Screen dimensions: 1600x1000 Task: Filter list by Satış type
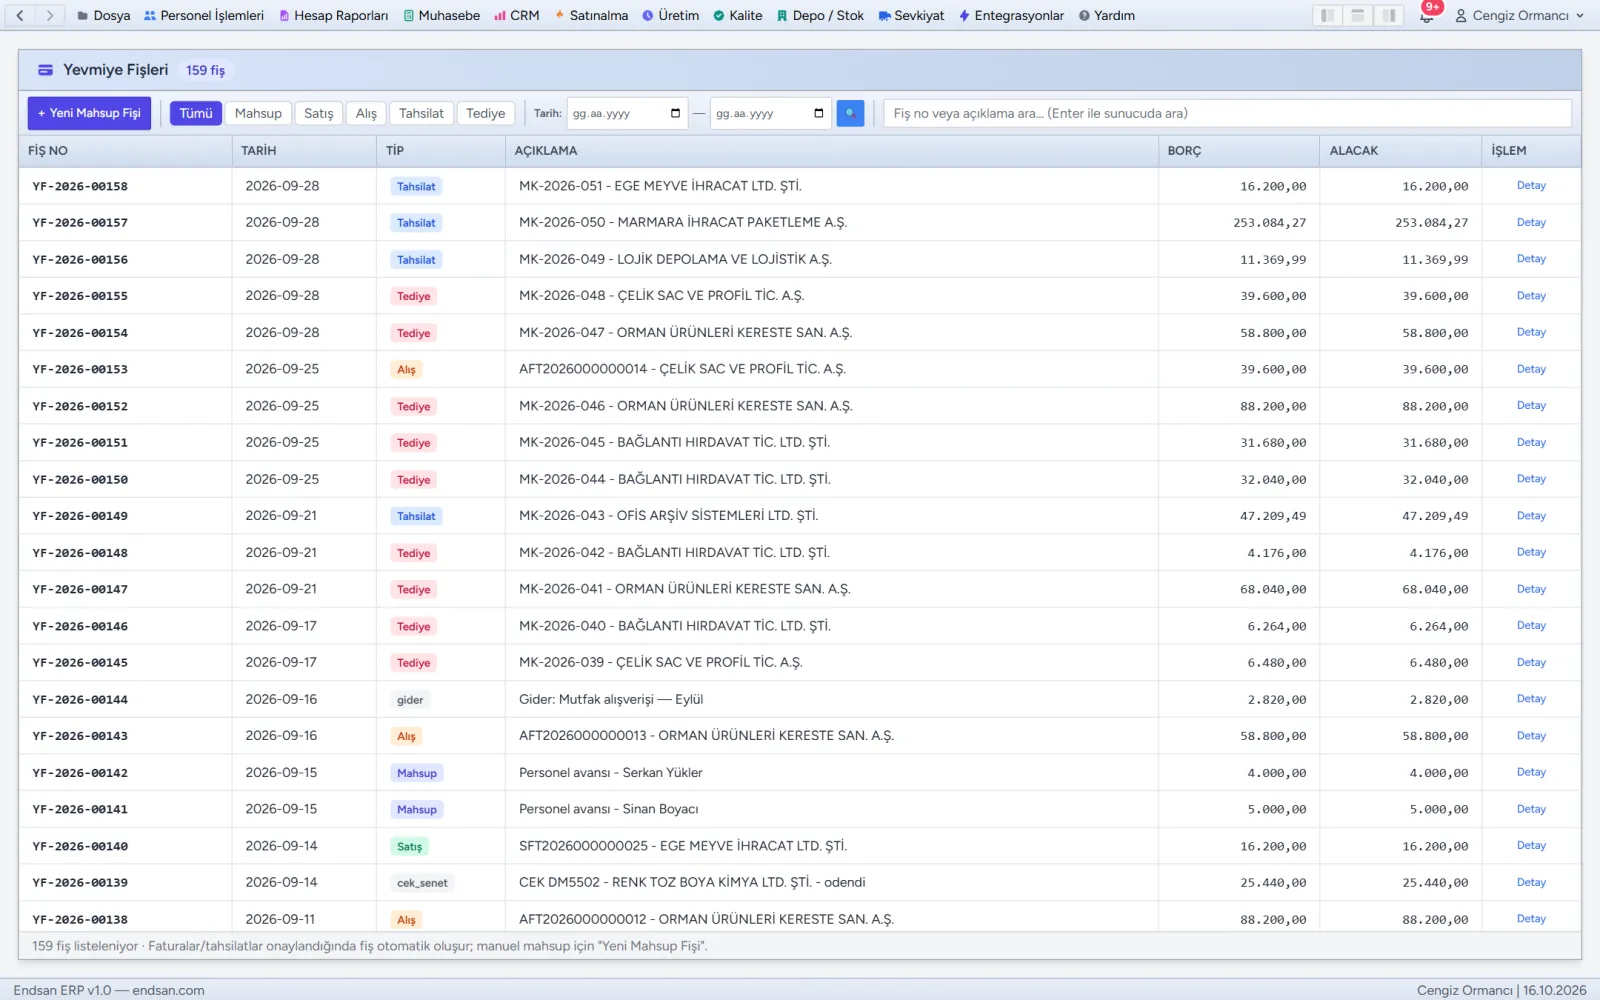(x=319, y=113)
